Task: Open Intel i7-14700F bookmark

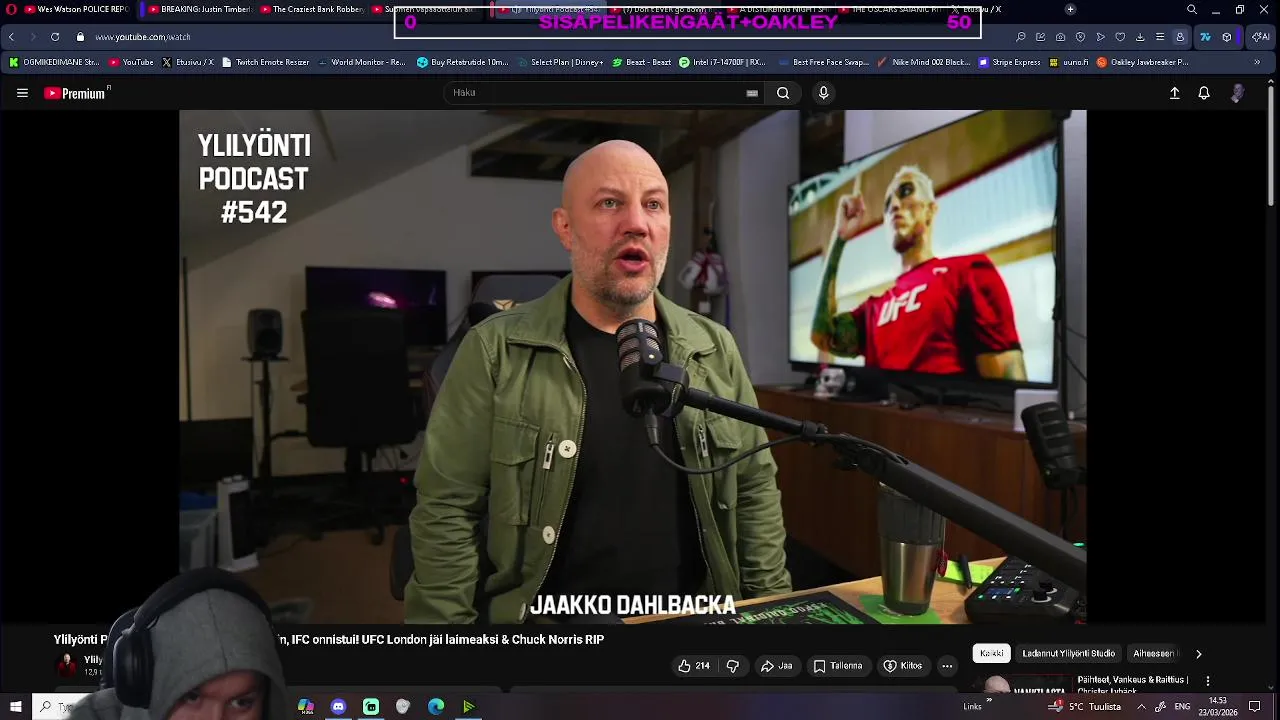Action: pos(722,62)
